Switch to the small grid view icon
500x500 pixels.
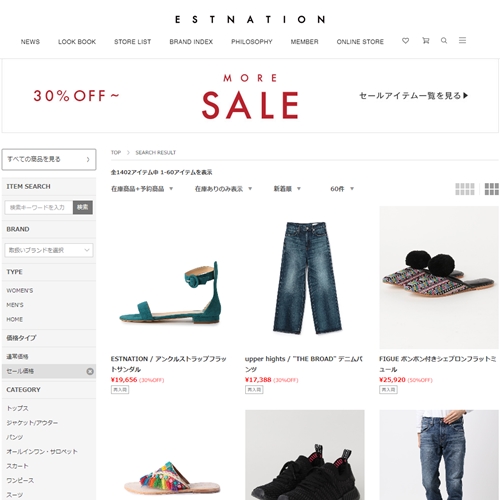(x=465, y=189)
